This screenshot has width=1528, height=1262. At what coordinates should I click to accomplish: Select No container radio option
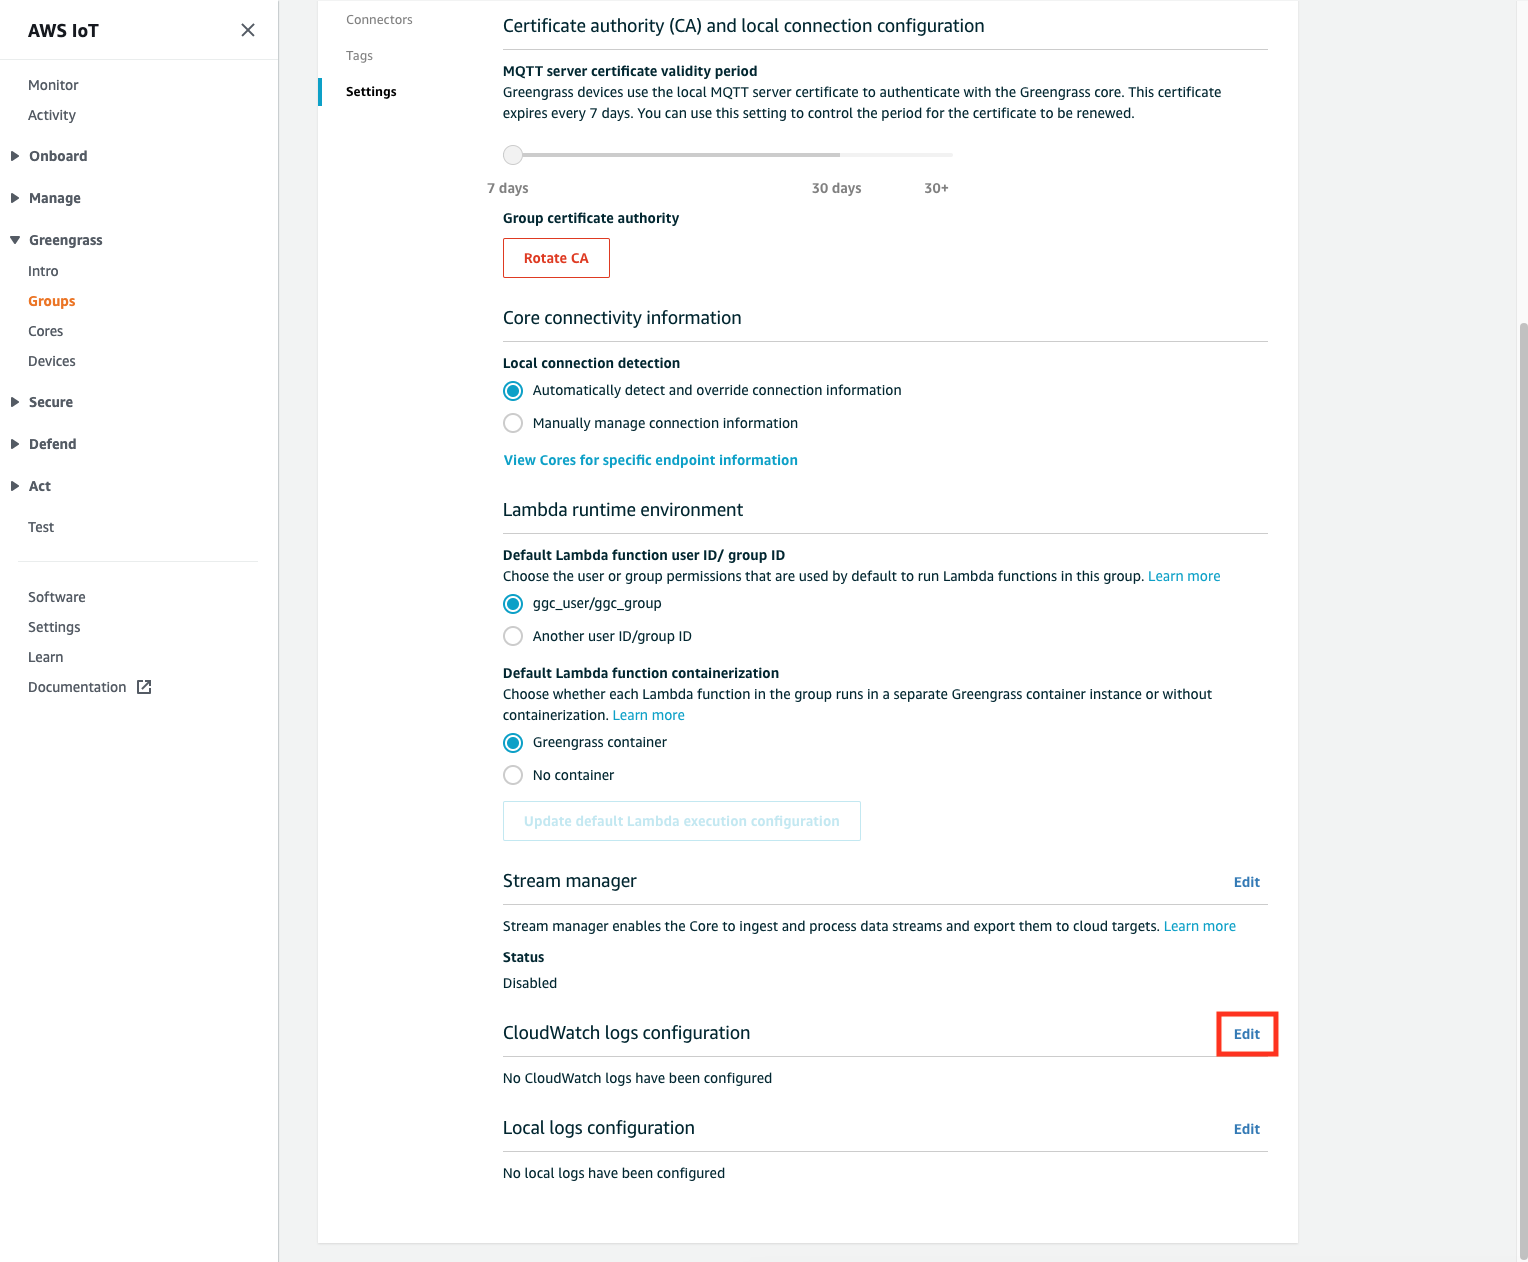click(x=513, y=775)
